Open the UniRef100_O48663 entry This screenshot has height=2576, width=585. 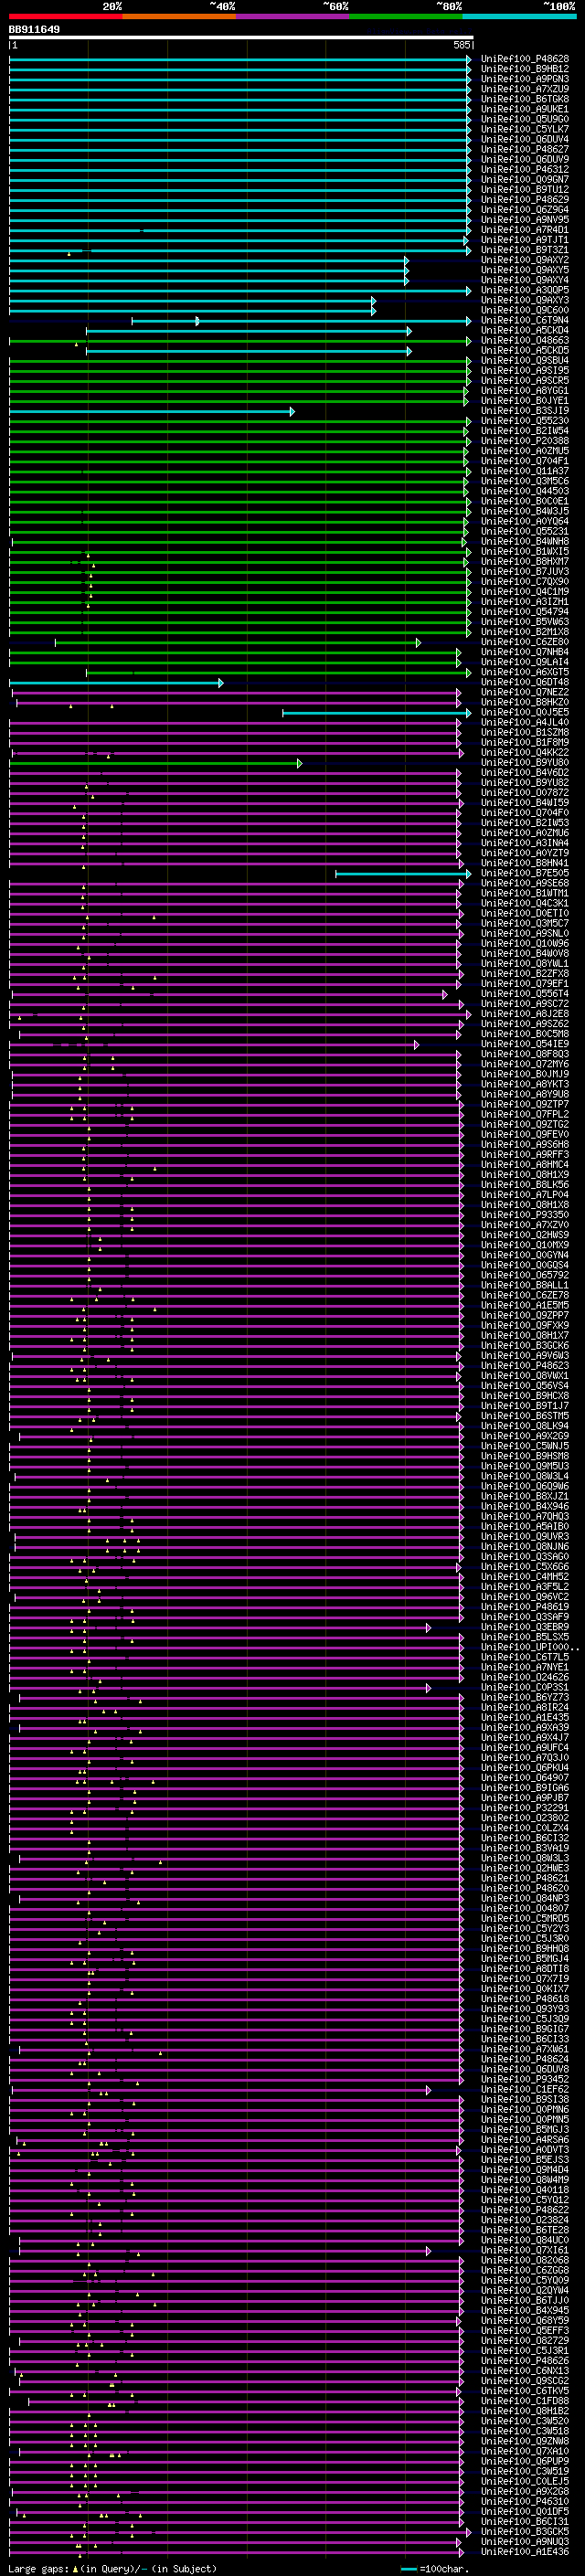pyautogui.click(x=524, y=341)
